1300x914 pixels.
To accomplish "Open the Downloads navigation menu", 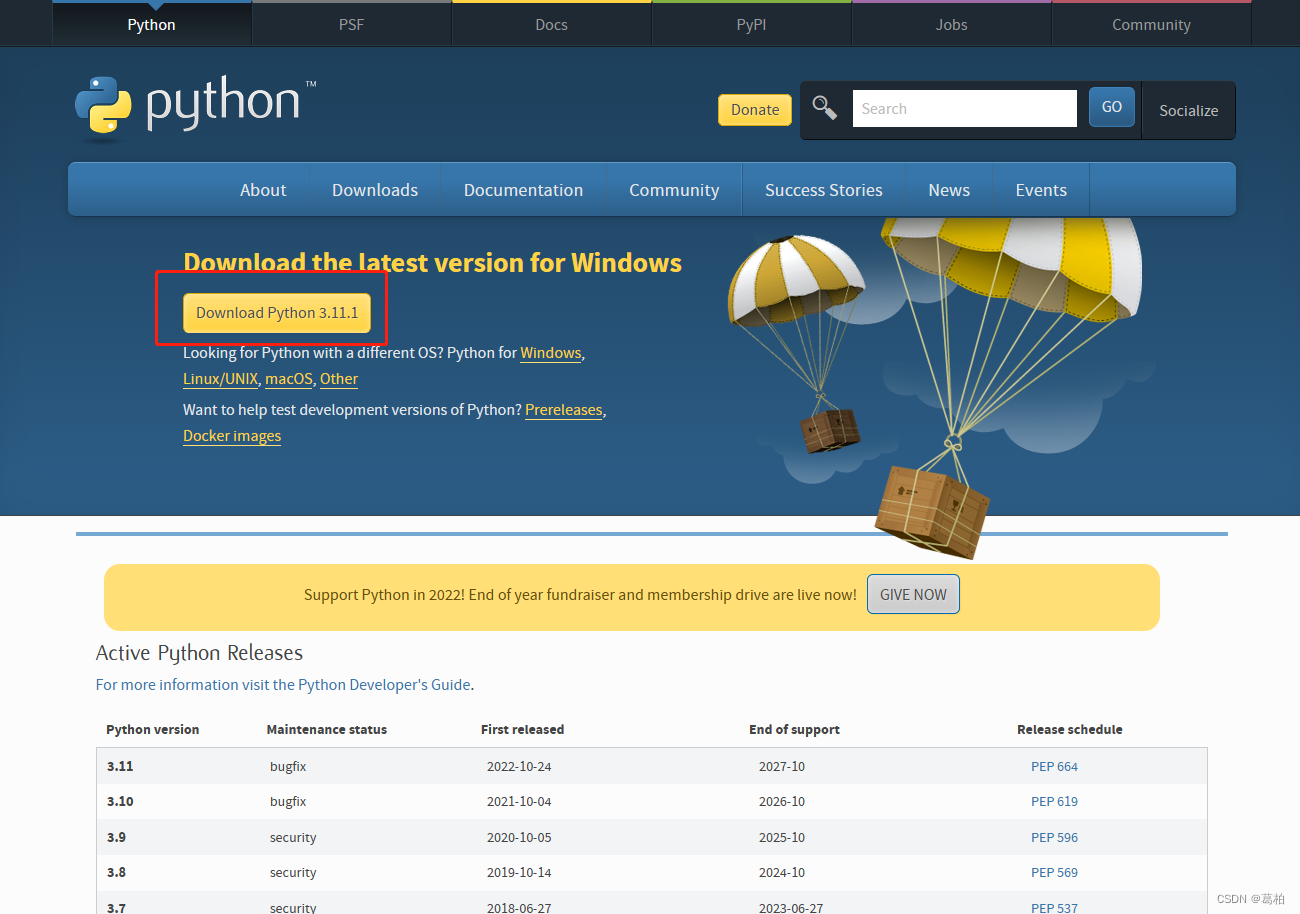I will click(375, 190).
